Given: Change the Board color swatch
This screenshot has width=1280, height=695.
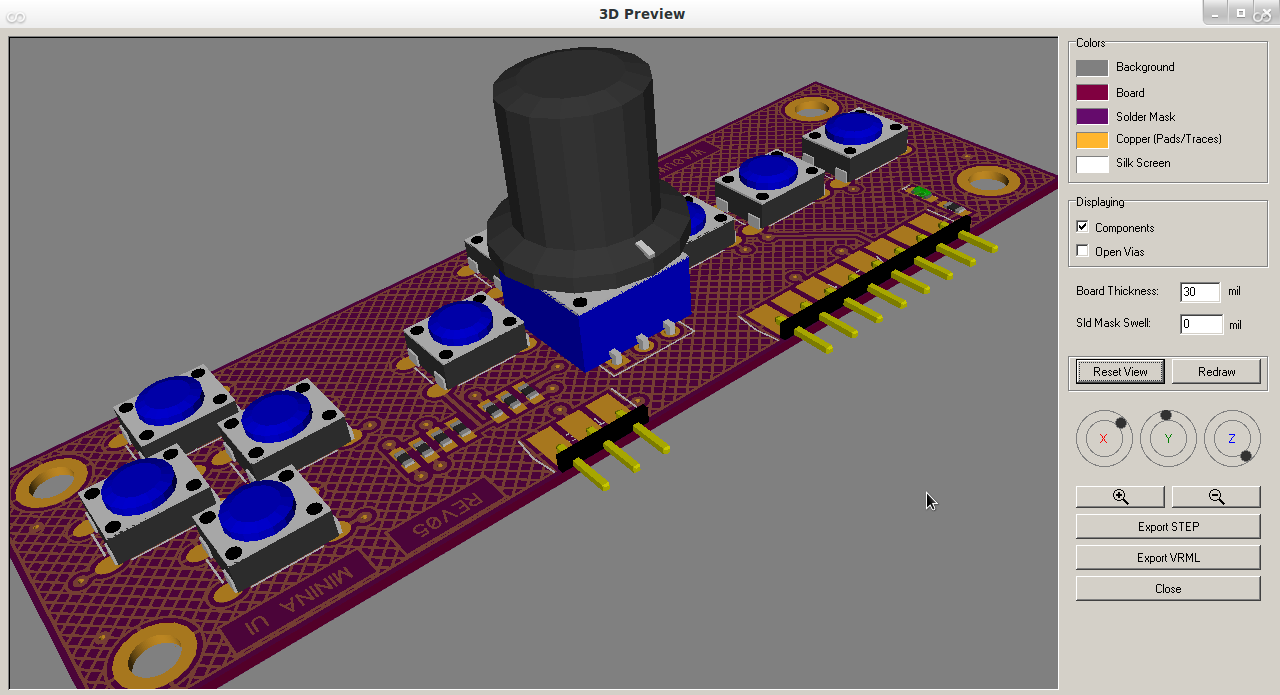Looking at the screenshot, I should tap(1092, 91).
